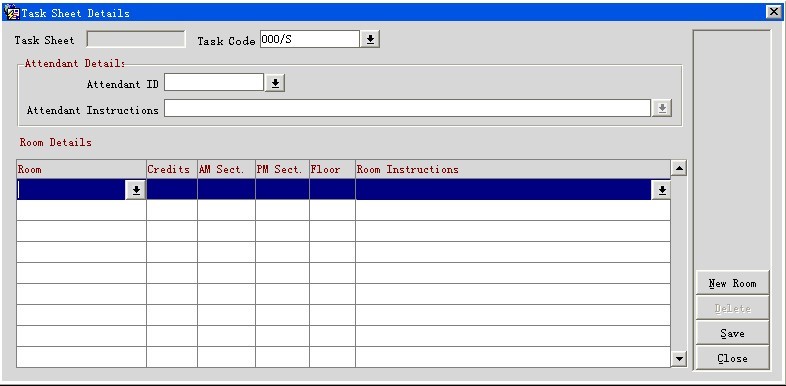Expand the Attendant Instructions arrow button
The width and height of the screenshot is (786, 386).
coord(662,108)
